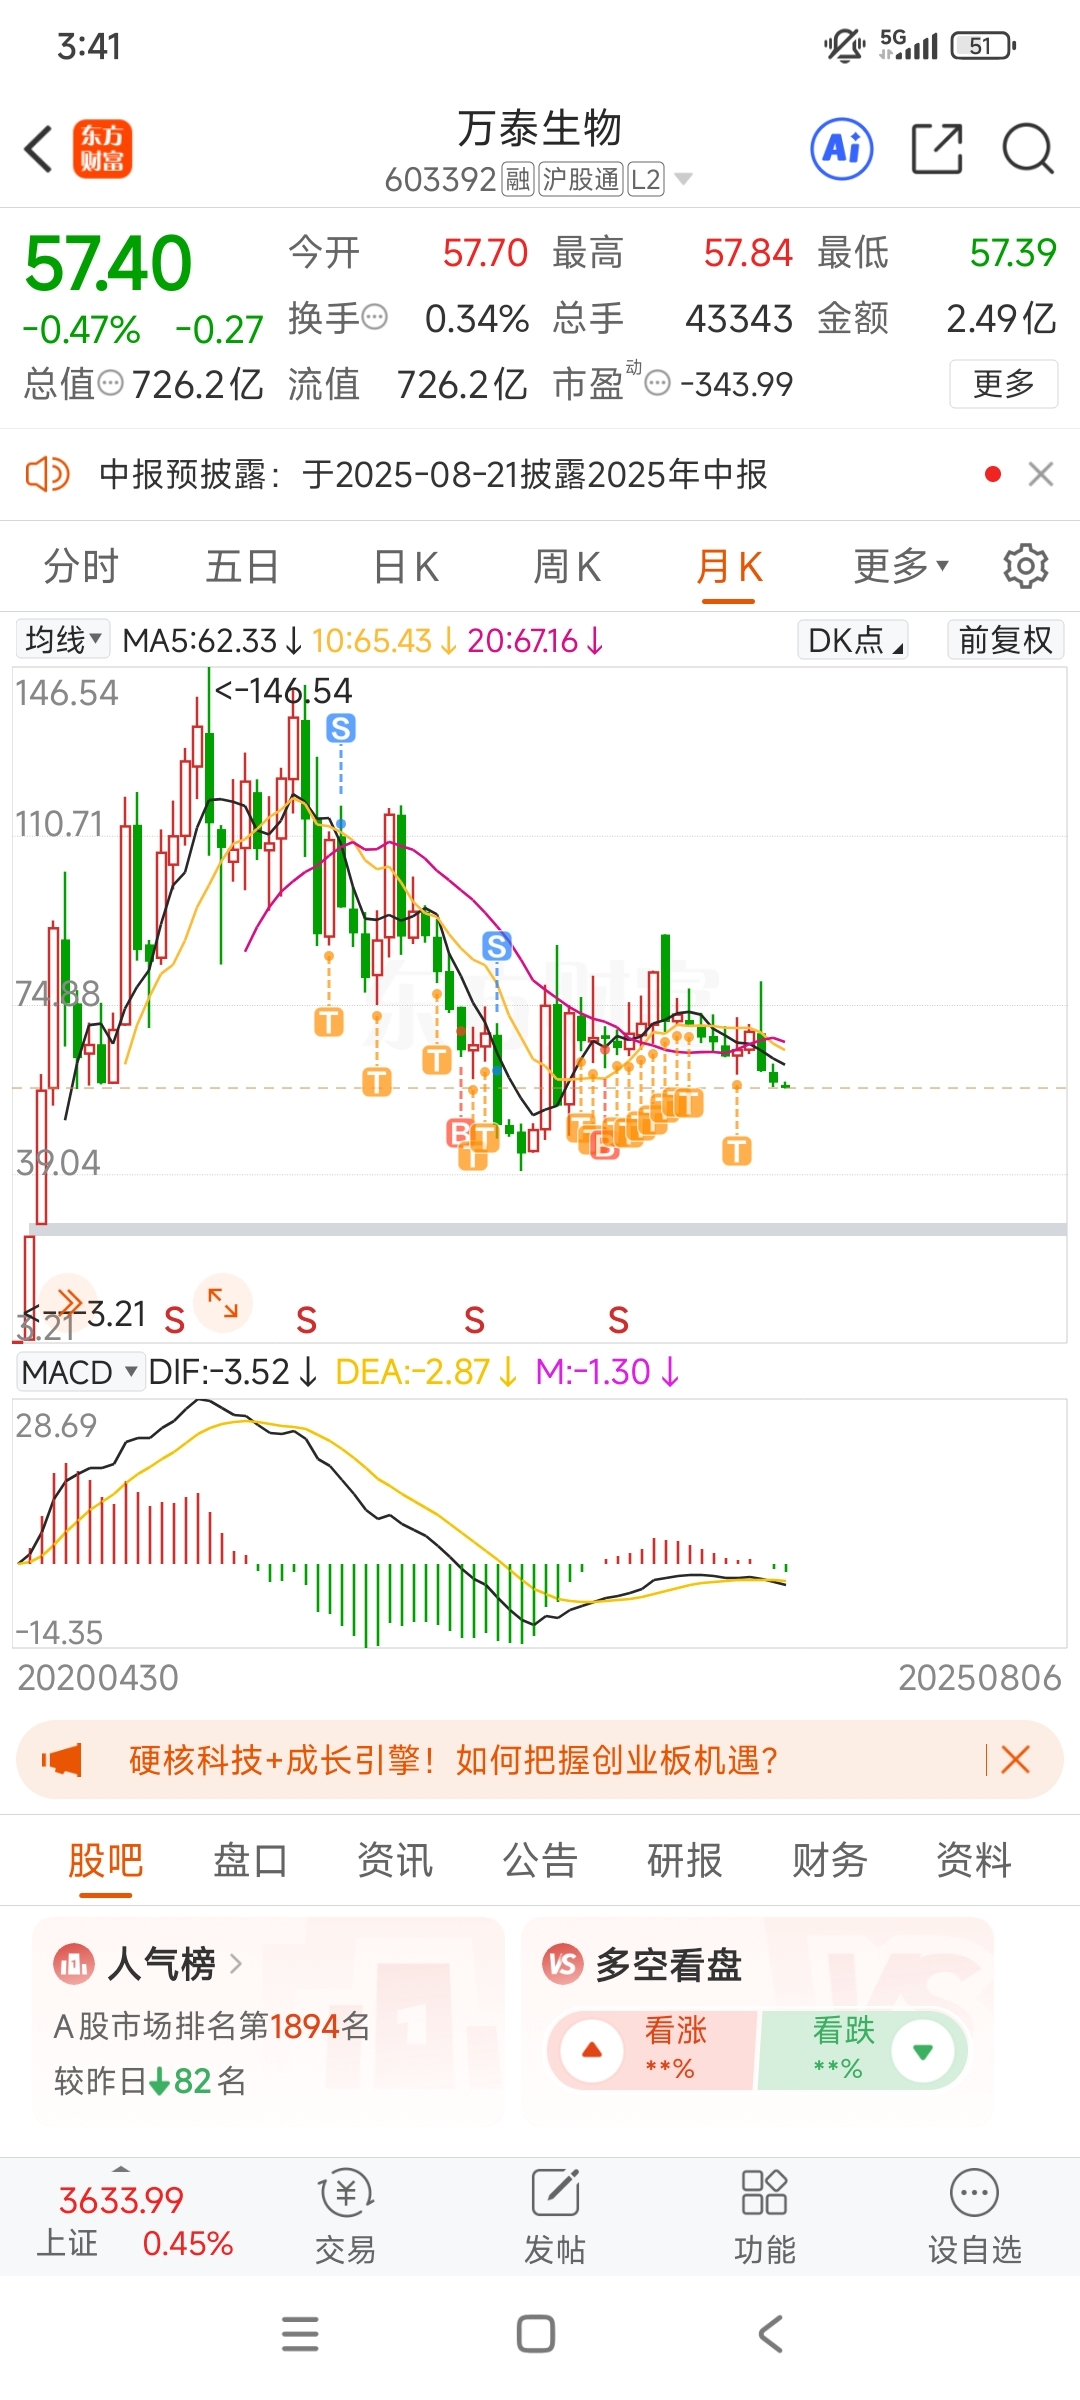Tap the 总值 info bubble icon

[110, 383]
